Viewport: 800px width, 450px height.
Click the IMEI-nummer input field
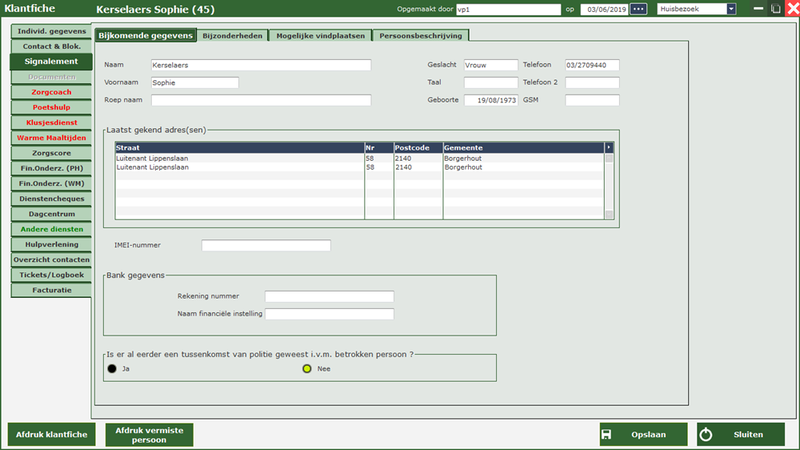coord(265,245)
